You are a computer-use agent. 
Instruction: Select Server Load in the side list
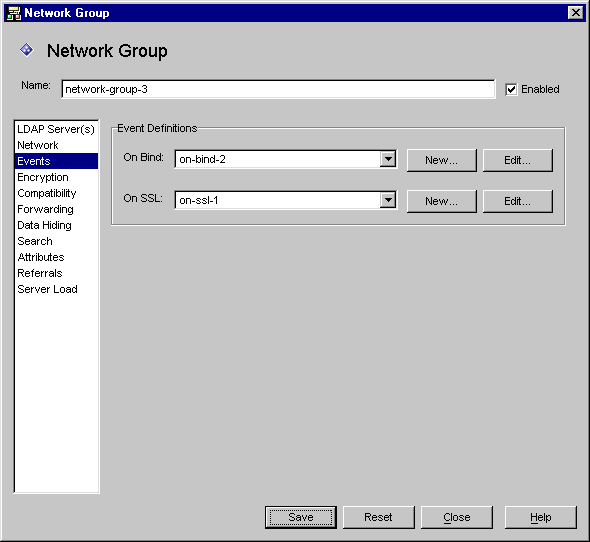click(x=56, y=289)
